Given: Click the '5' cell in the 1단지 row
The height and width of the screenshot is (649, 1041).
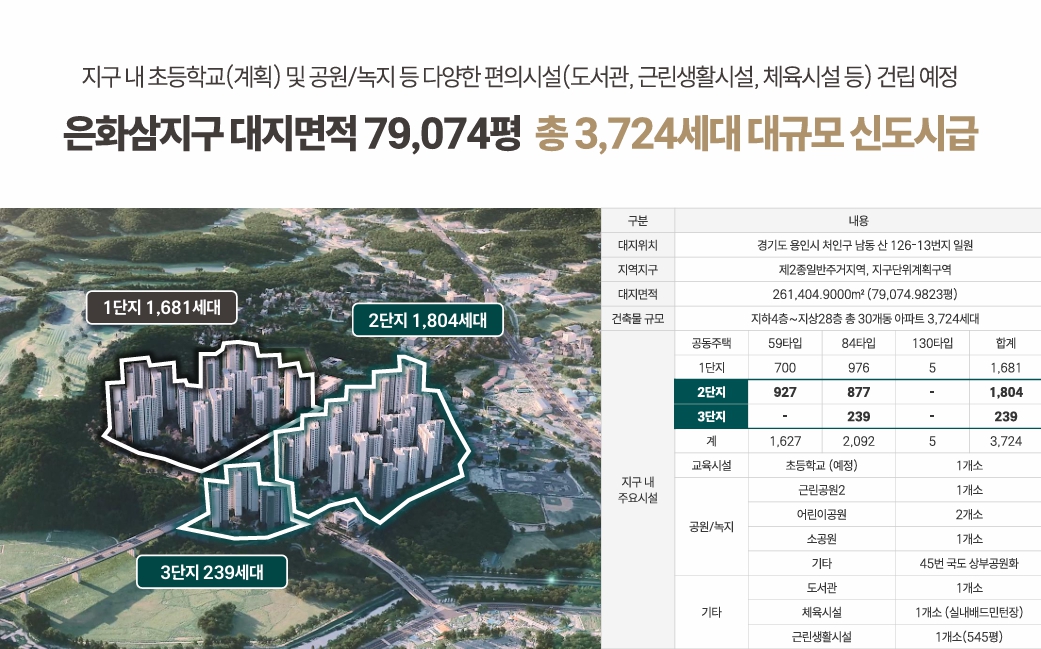Looking at the screenshot, I should [x=932, y=368].
